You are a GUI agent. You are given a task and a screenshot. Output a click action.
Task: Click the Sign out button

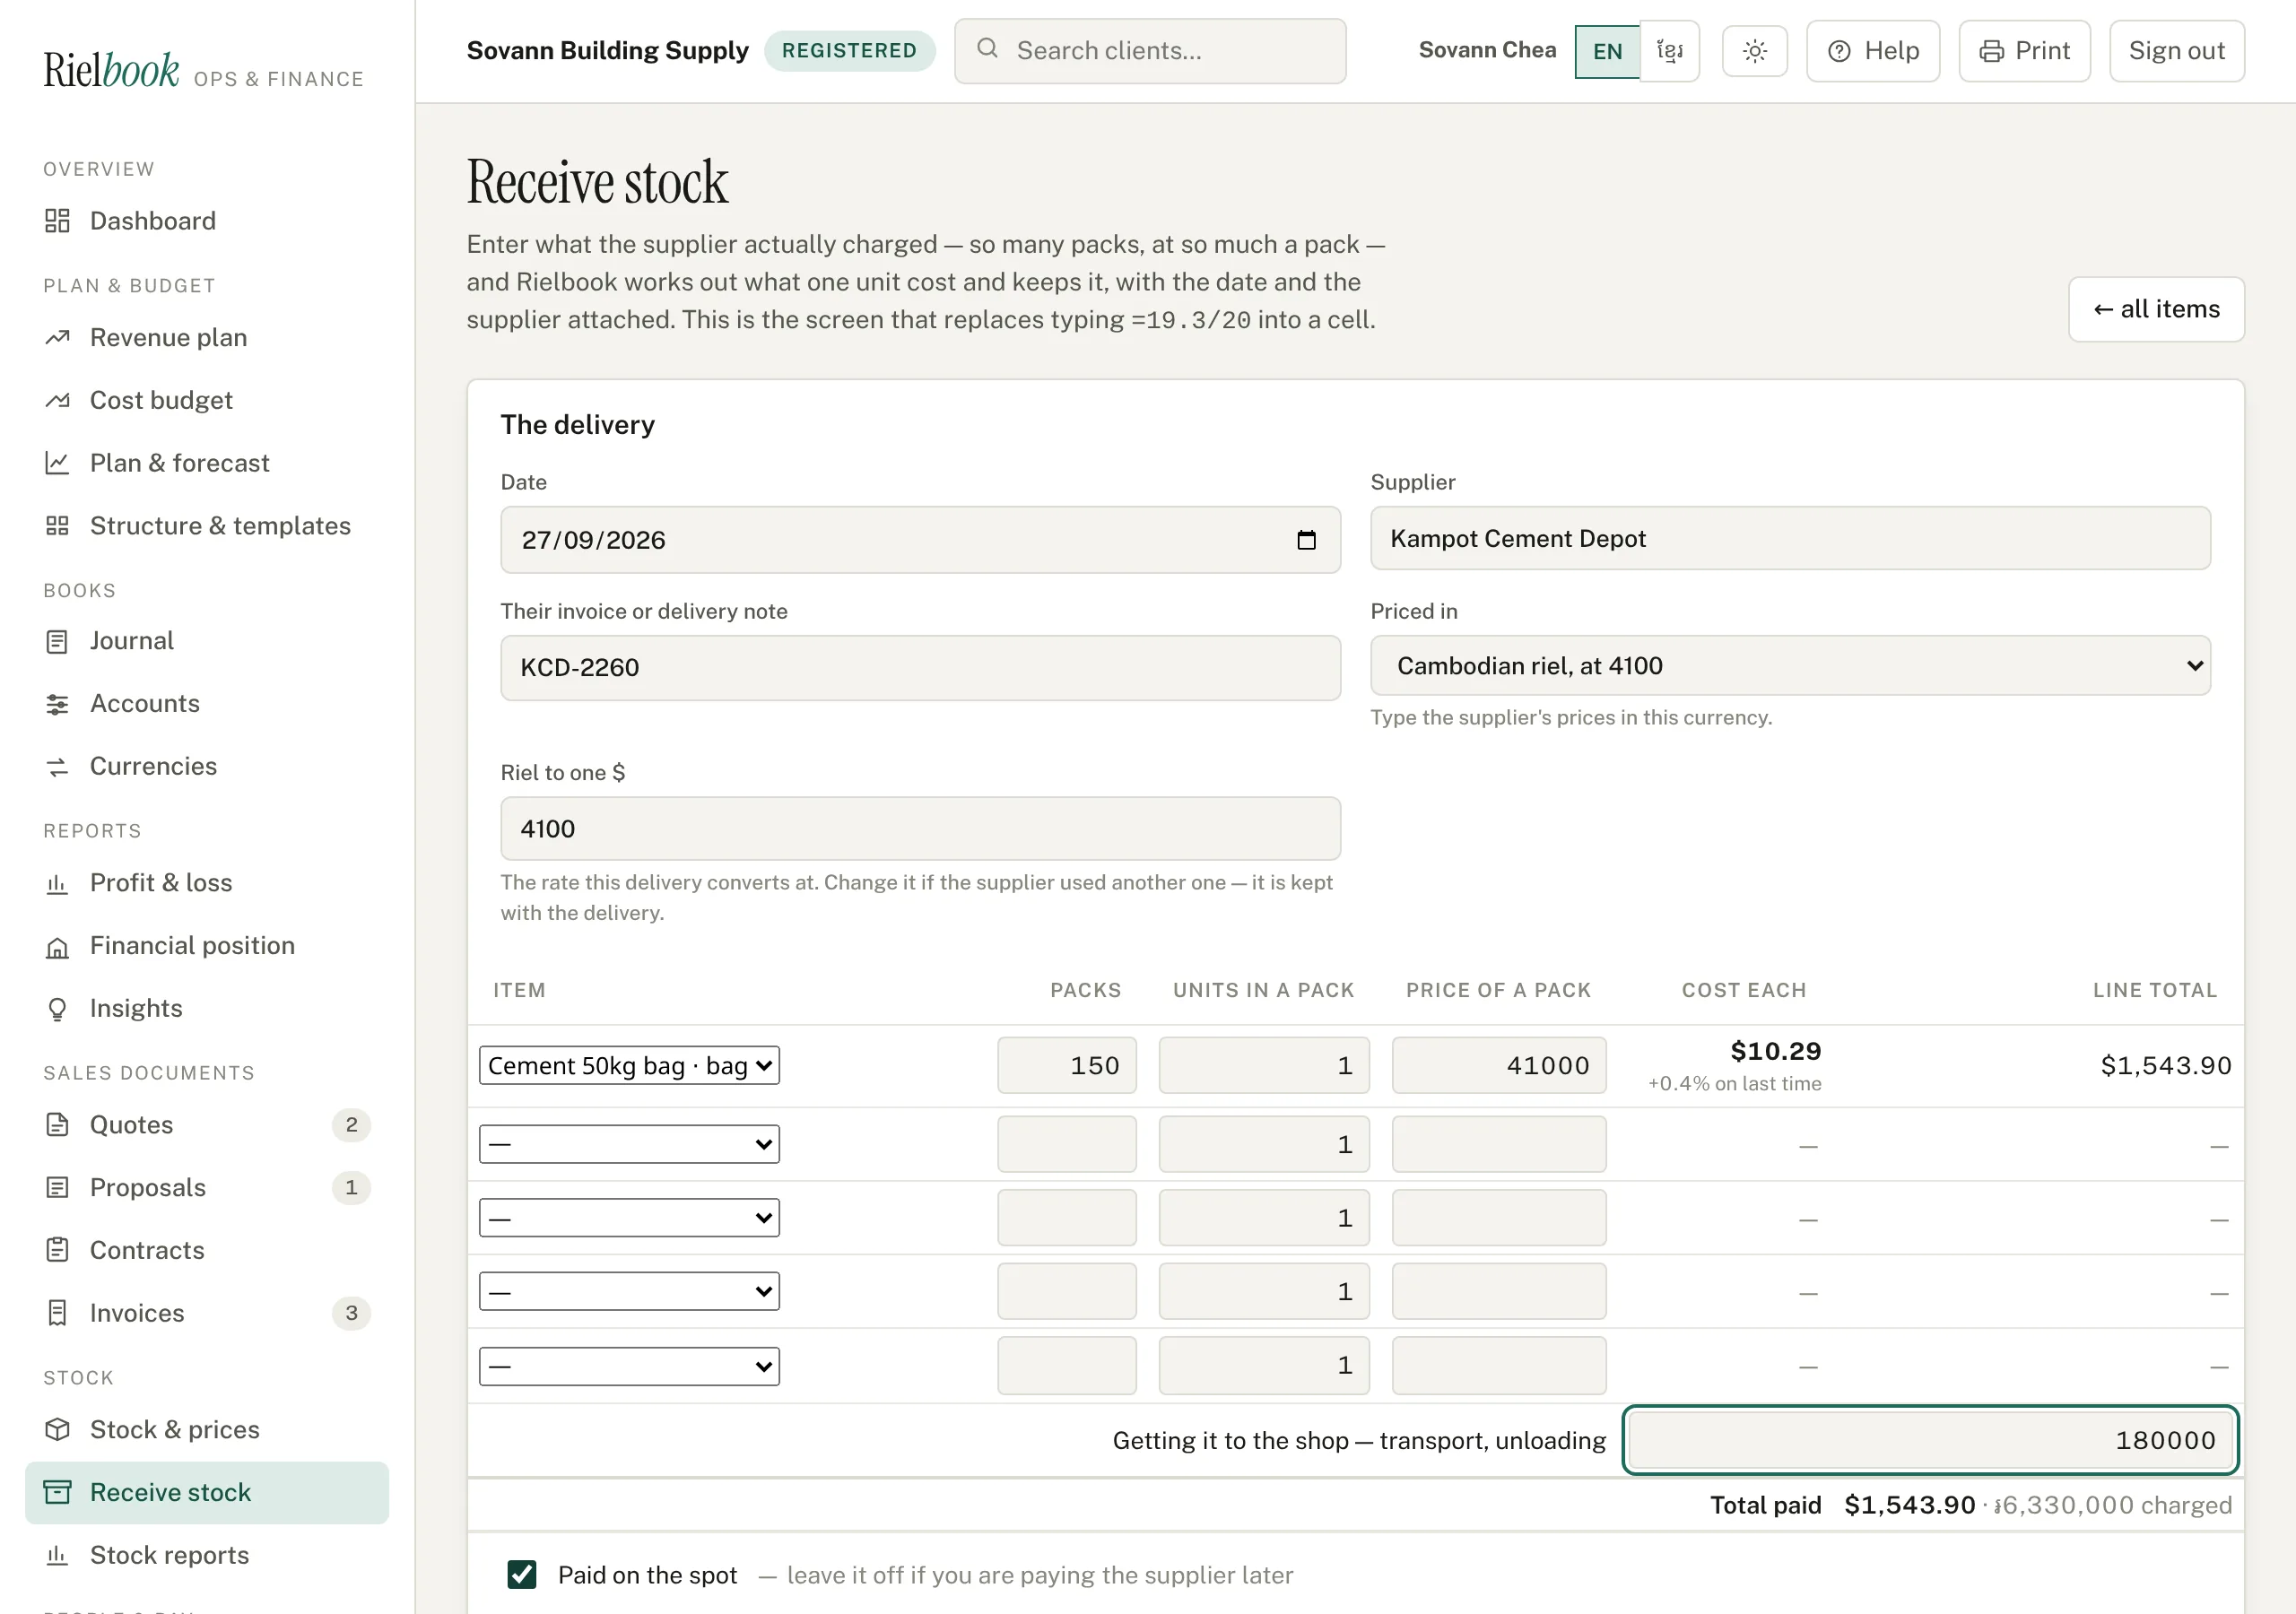[2176, 51]
